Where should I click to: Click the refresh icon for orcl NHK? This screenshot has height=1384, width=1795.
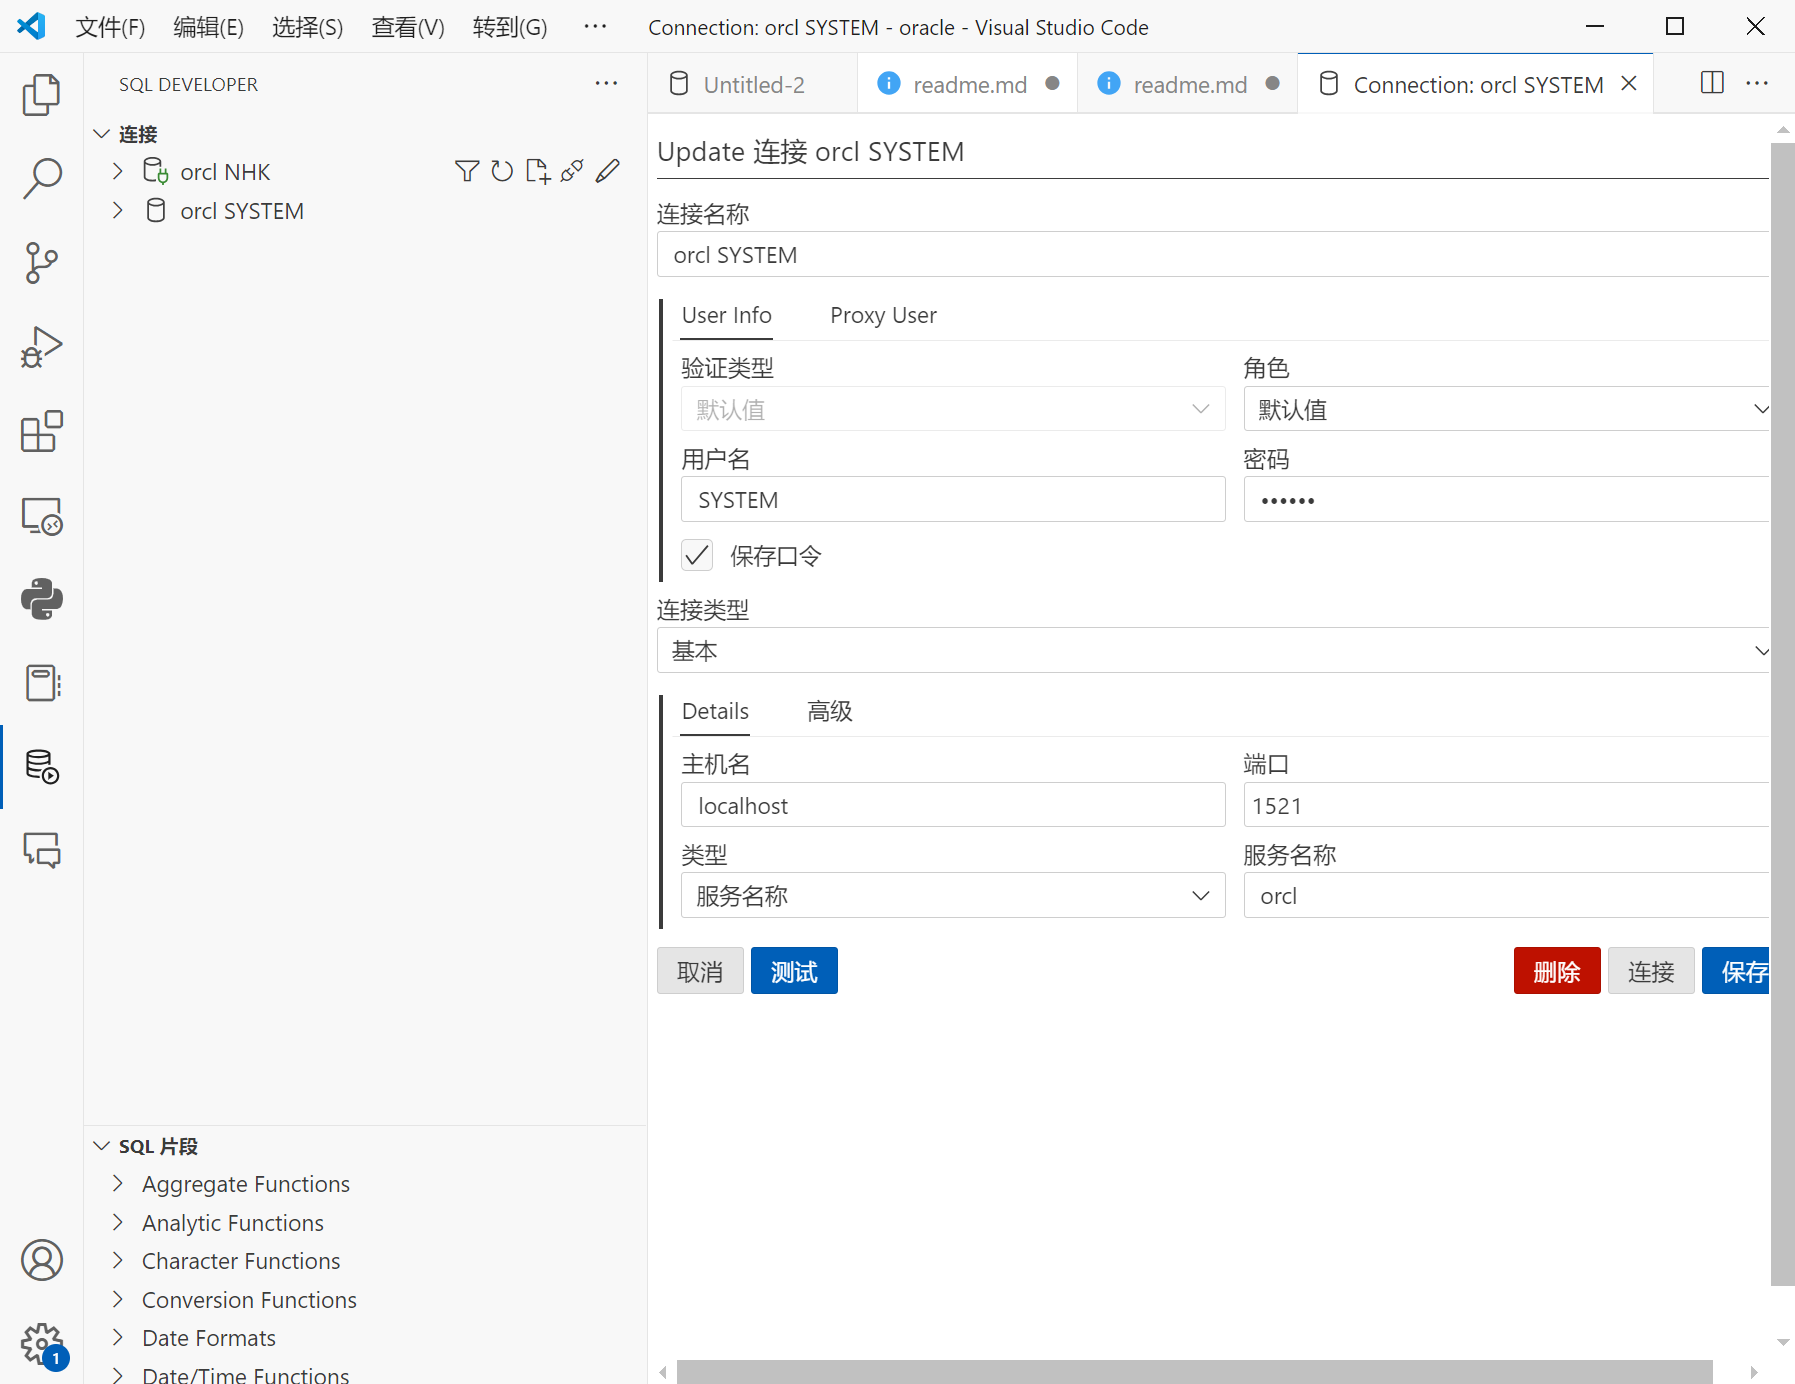pyautogui.click(x=502, y=171)
